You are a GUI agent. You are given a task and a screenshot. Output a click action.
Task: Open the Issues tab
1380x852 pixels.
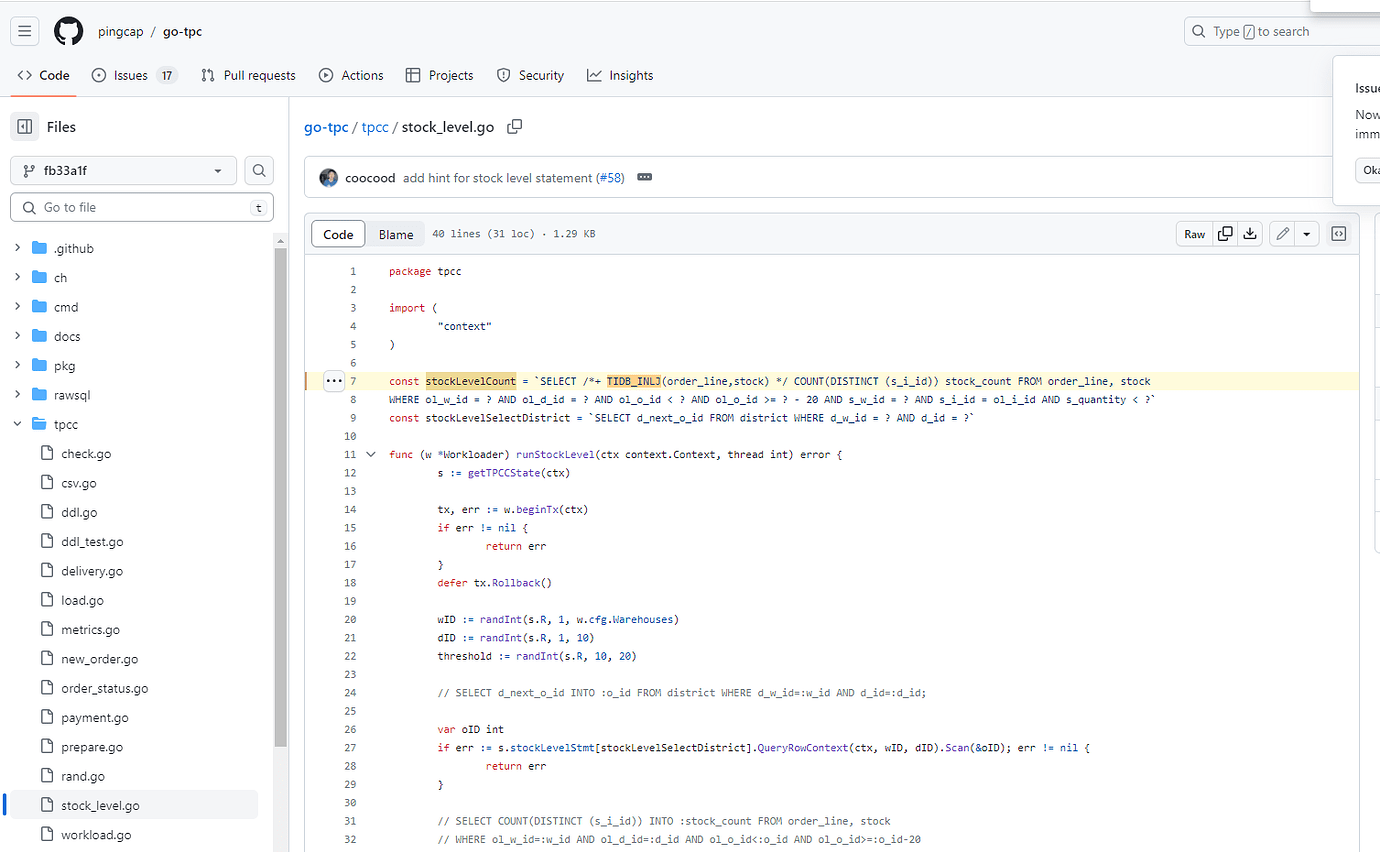pos(134,75)
